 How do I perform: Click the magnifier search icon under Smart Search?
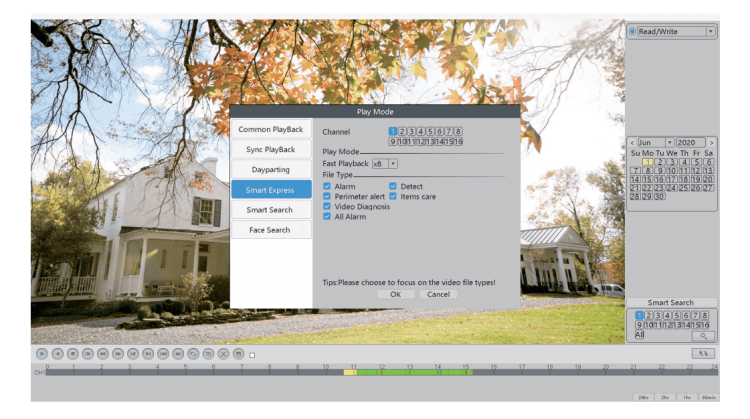pos(704,335)
